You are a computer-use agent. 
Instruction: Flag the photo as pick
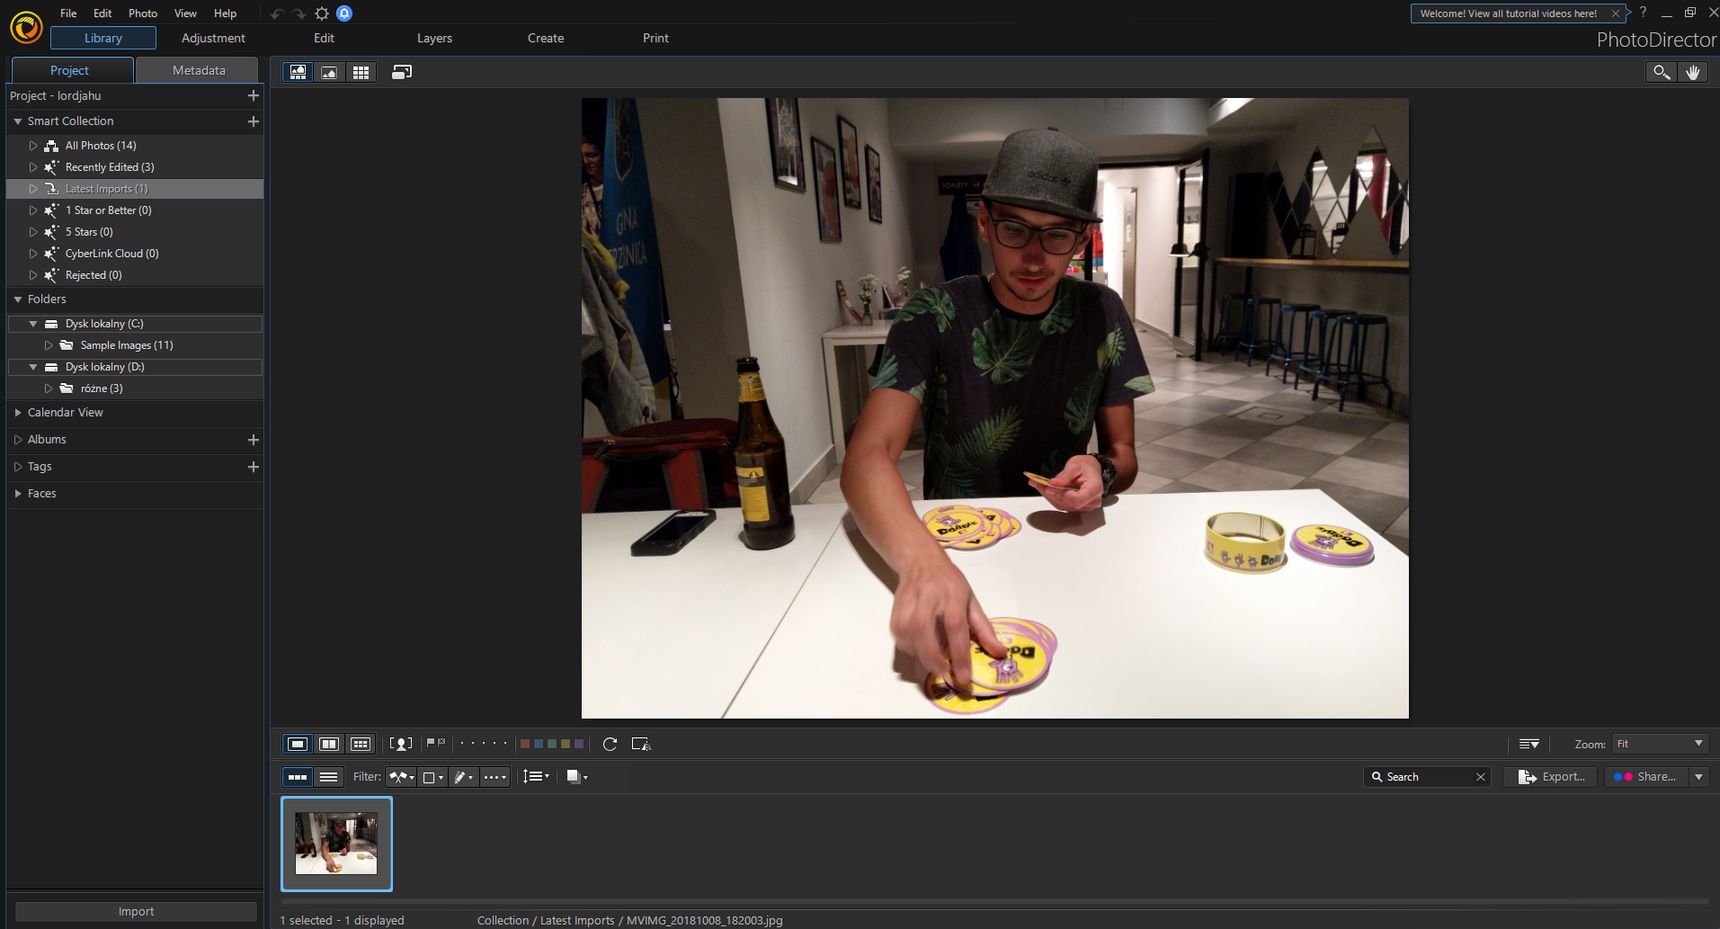430,743
